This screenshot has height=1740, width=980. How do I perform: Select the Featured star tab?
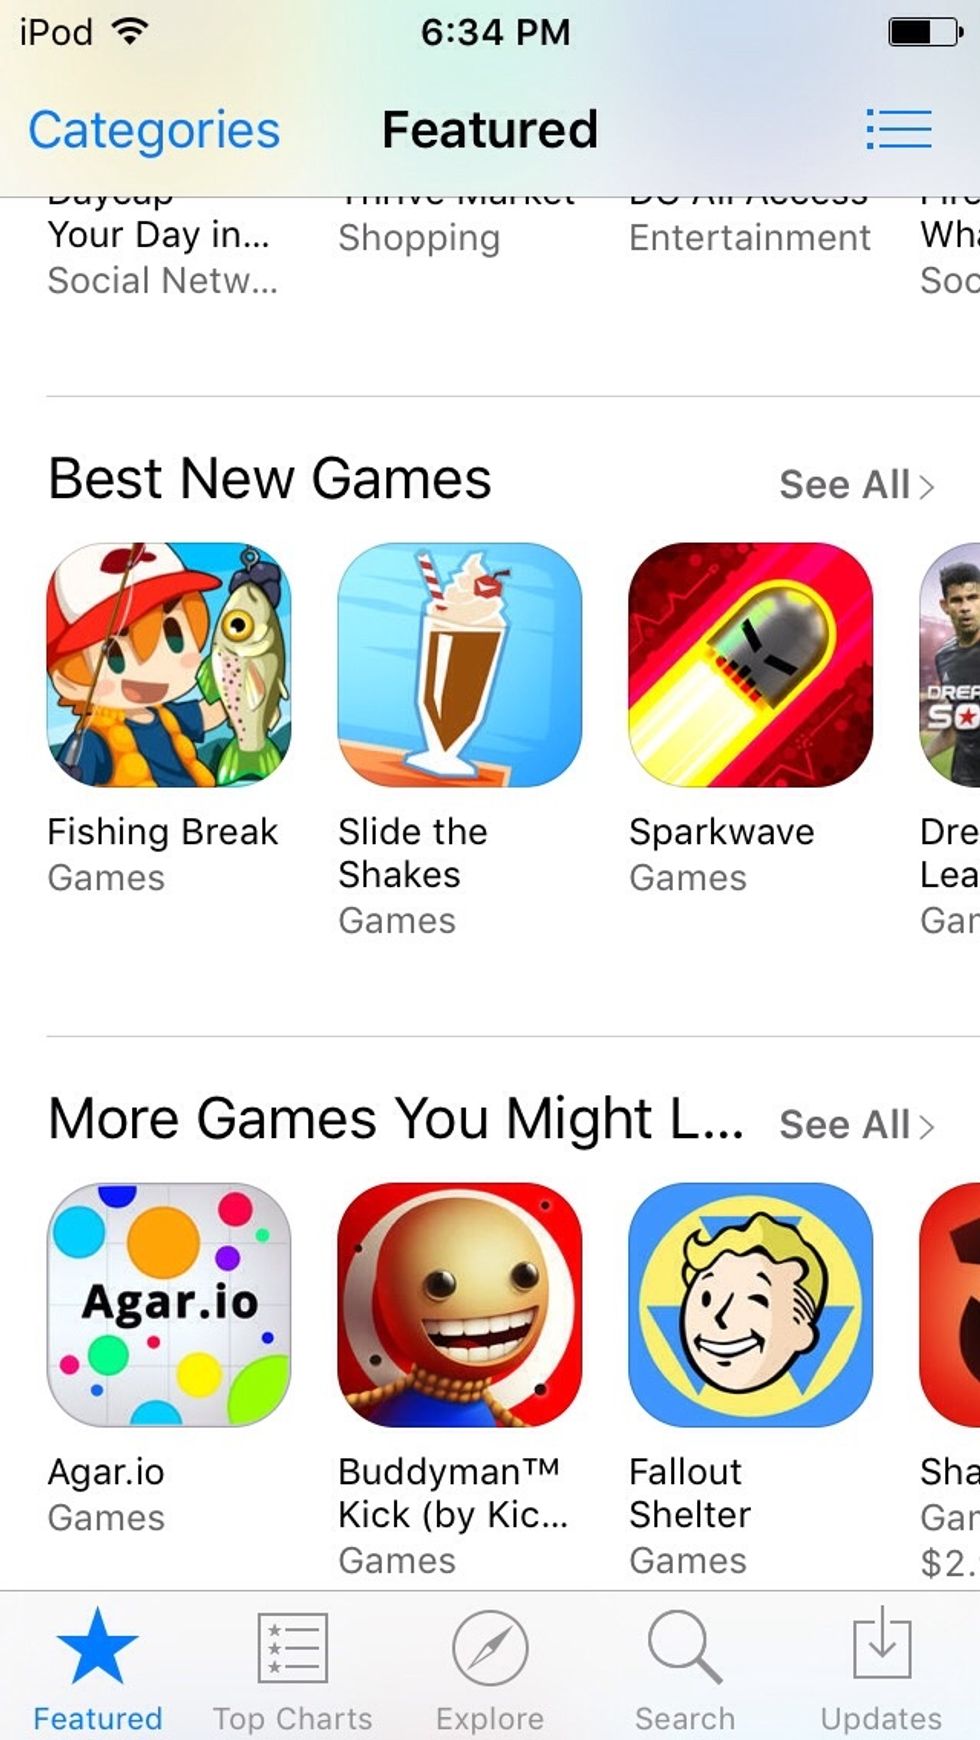pyautogui.click(x=97, y=1671)
